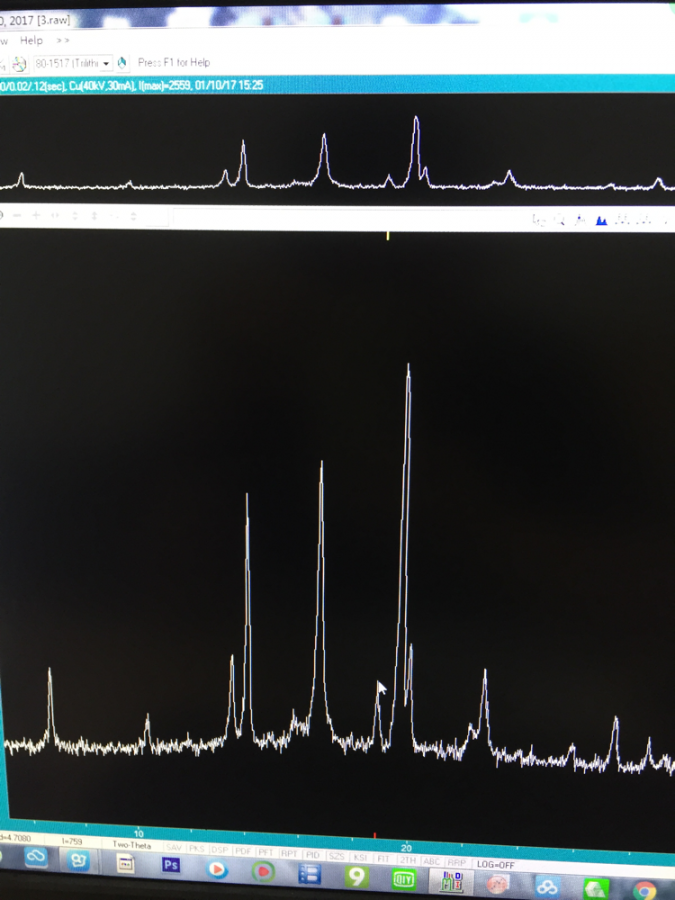Click the KSI status bar button
This screenshot has width=675, height=900.
[x=360, y=857]
